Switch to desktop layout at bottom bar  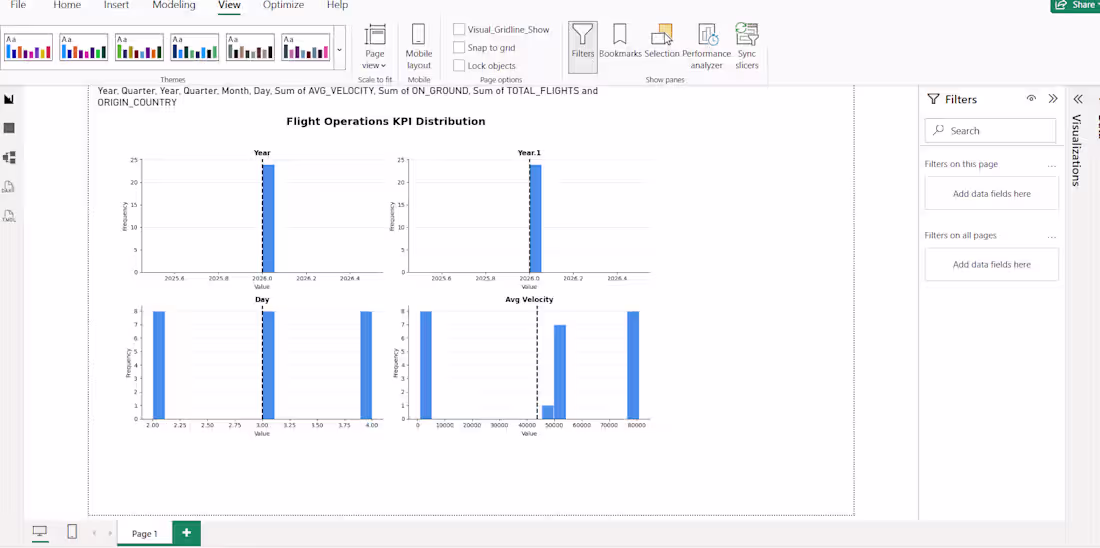point(40,533)
